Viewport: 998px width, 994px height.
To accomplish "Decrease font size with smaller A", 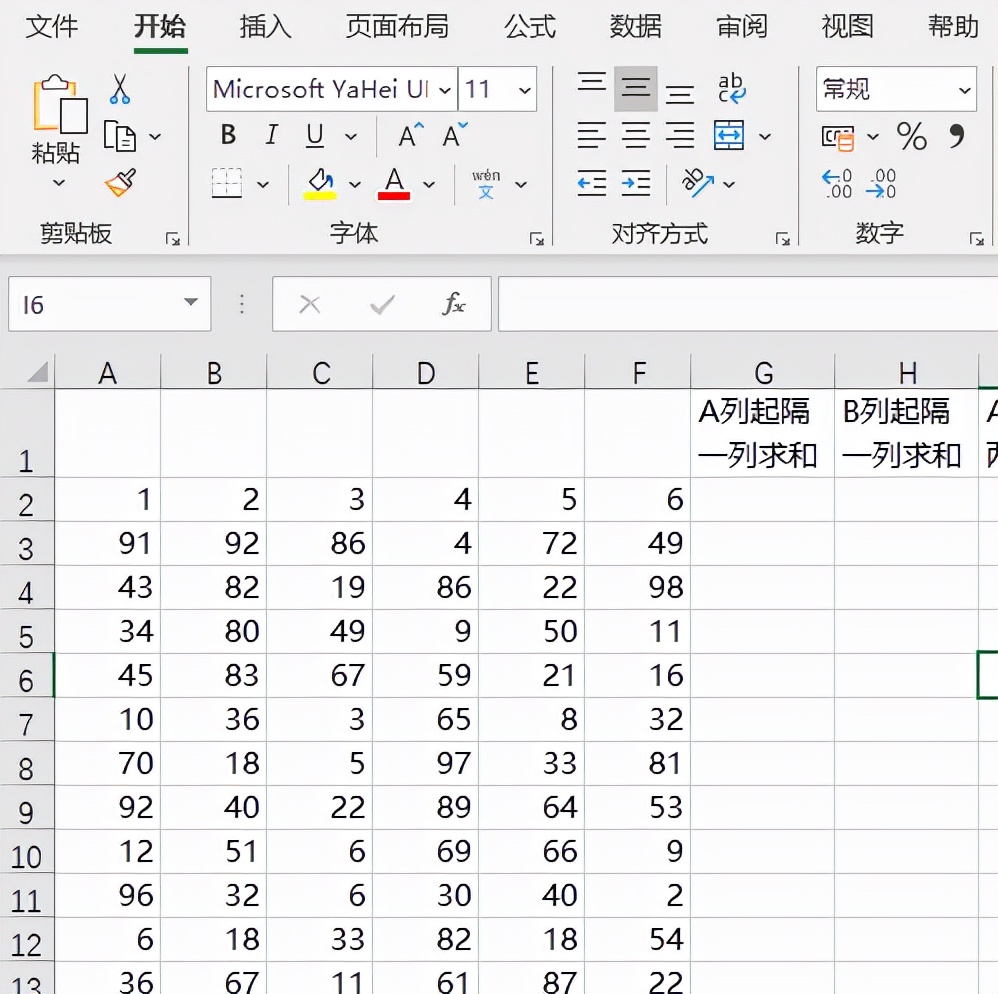I will (454, 135).
